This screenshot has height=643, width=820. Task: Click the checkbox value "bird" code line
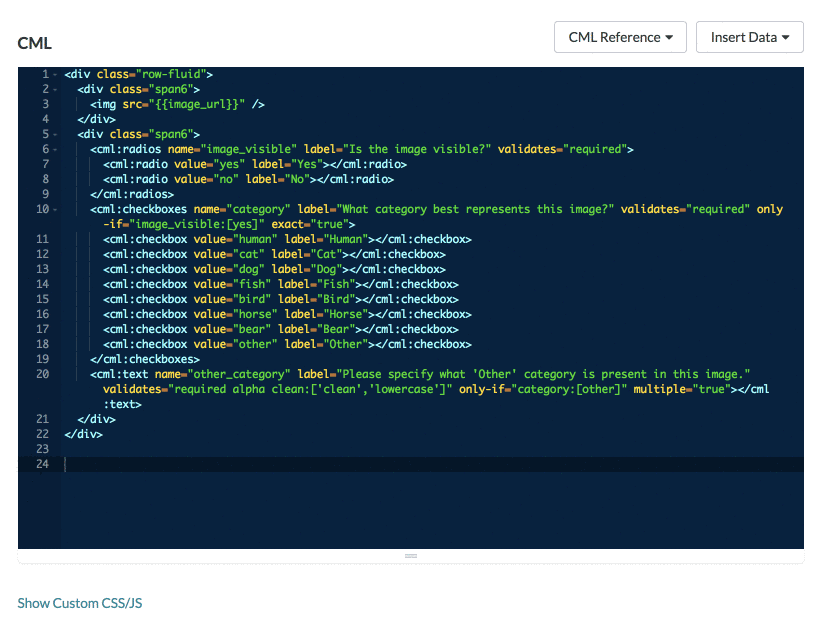click(280, 299)
